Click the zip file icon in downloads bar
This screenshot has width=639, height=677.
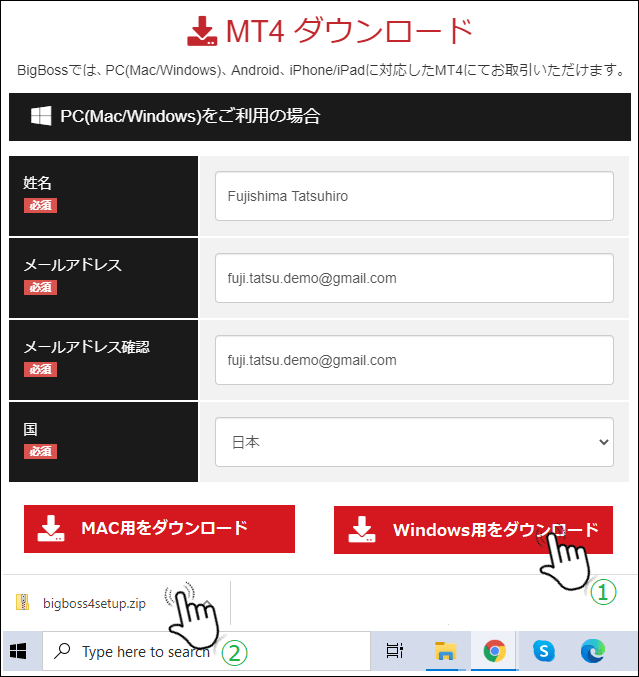pos(22,602)
